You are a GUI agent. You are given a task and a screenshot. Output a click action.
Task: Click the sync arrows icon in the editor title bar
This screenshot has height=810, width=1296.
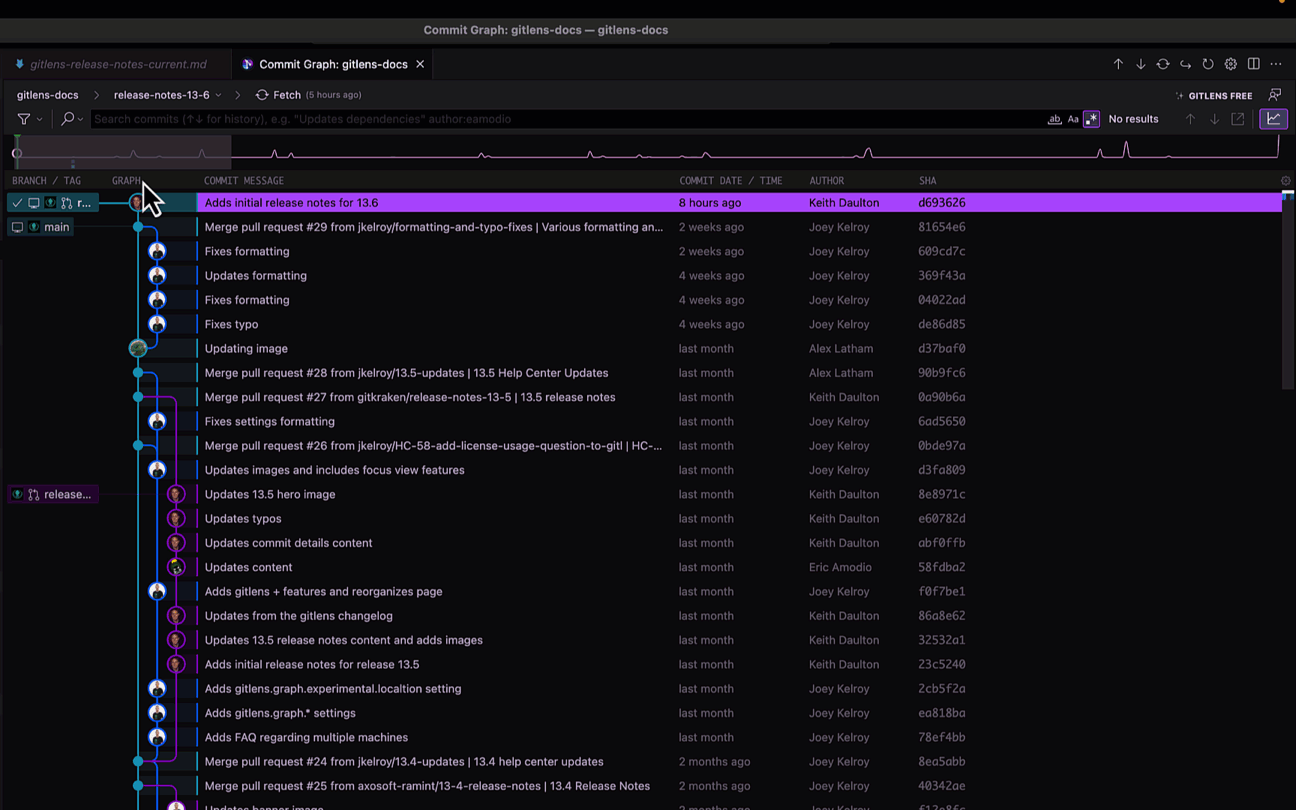click(x=1163, y=64)
